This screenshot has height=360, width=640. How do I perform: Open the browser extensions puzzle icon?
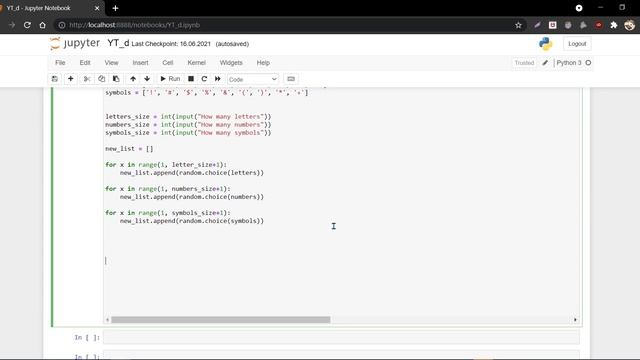614,25
